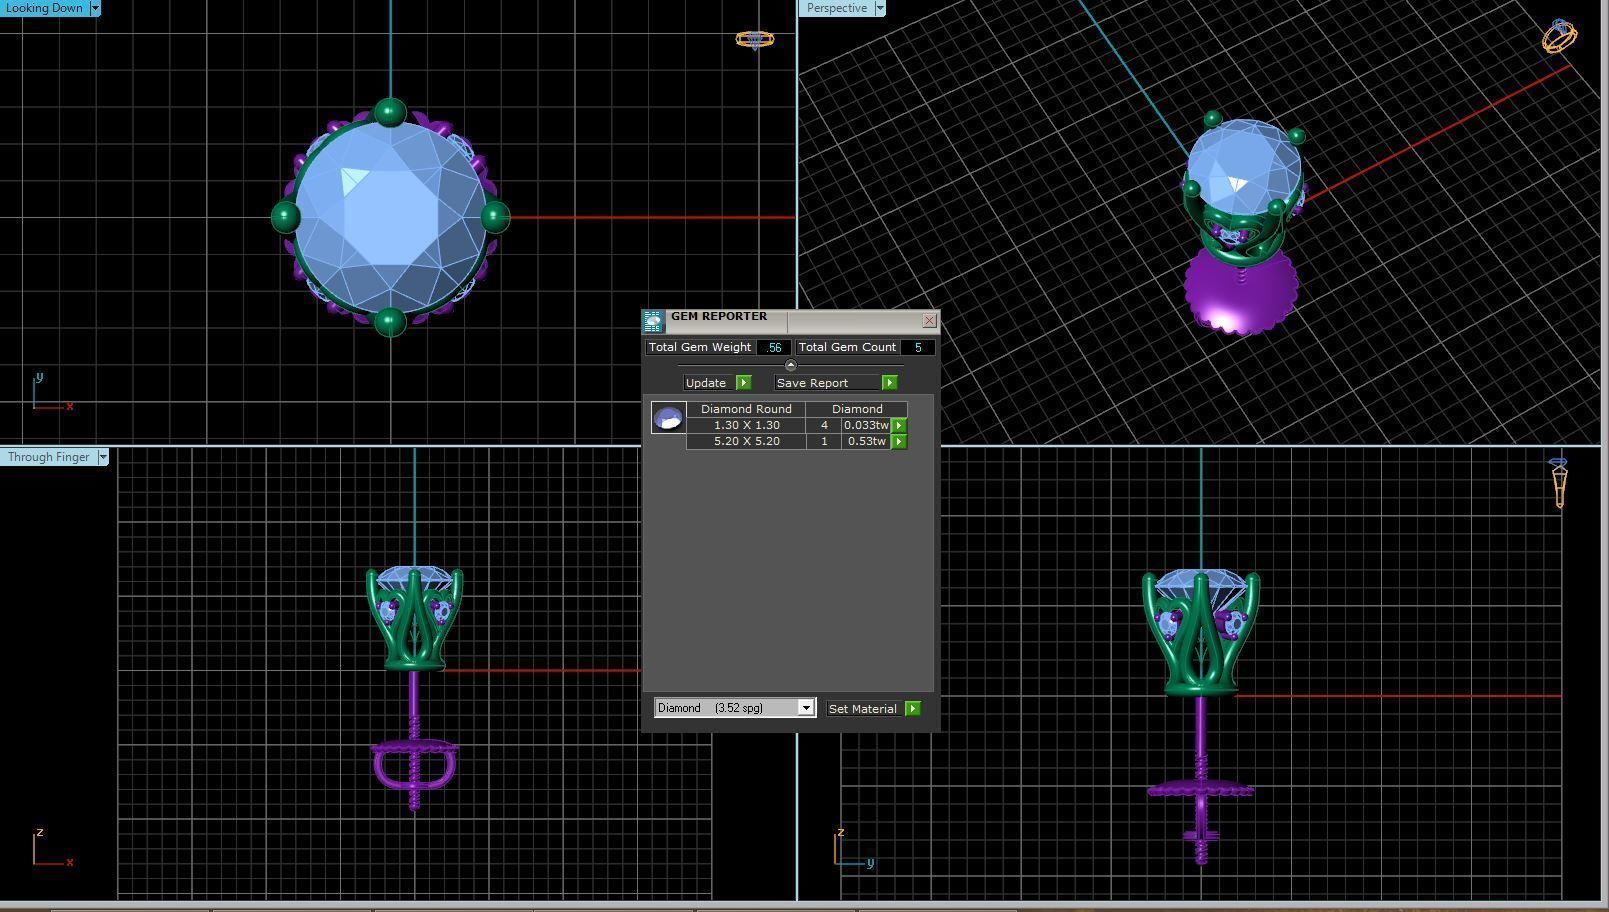Image resolution: width=1609 pixels, height=912 pixels.
Task: Open the Through Finger viewport menu arrow
Action: 102,457
